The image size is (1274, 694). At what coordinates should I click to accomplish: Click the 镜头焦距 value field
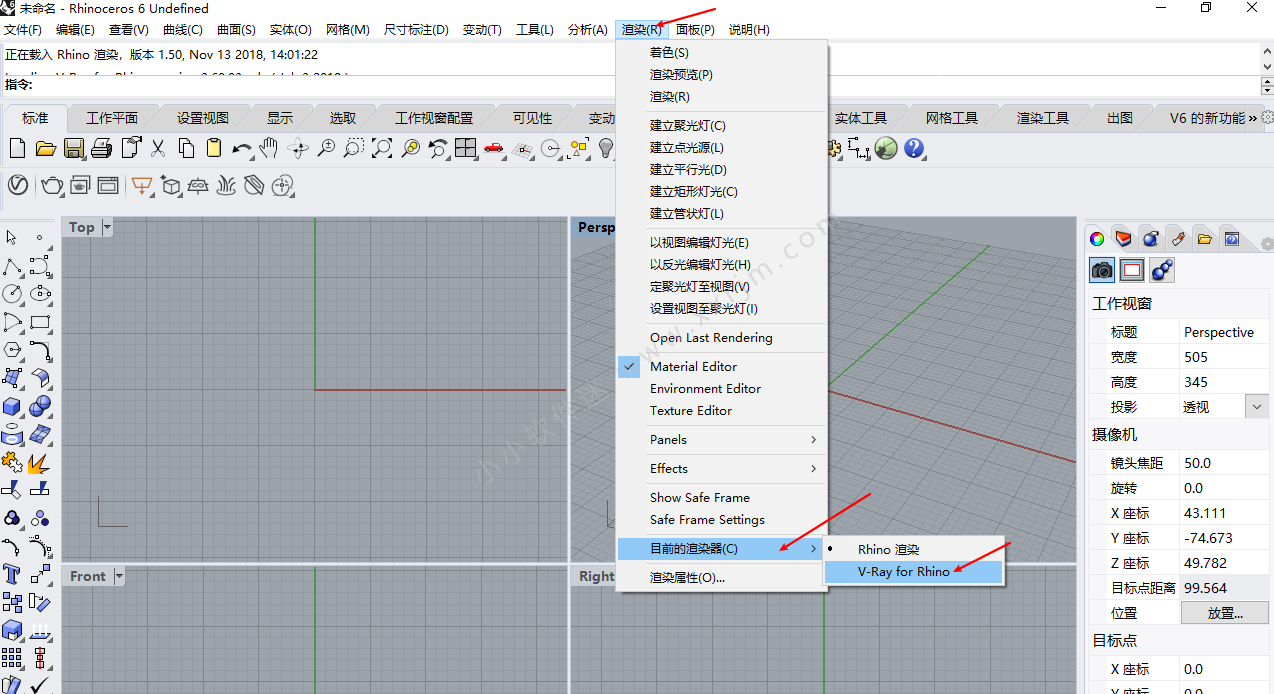1223,463
